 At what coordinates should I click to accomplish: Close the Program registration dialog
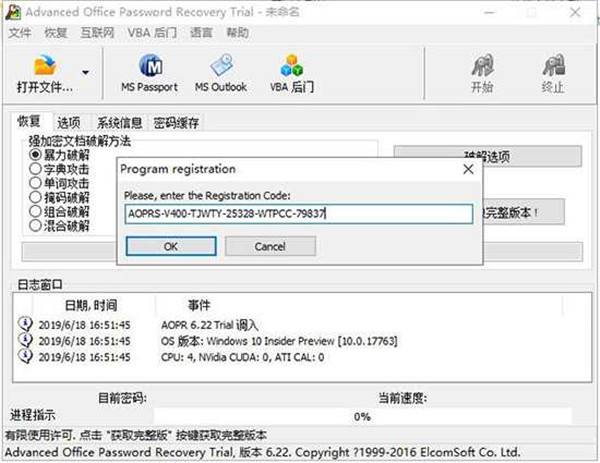468,169
